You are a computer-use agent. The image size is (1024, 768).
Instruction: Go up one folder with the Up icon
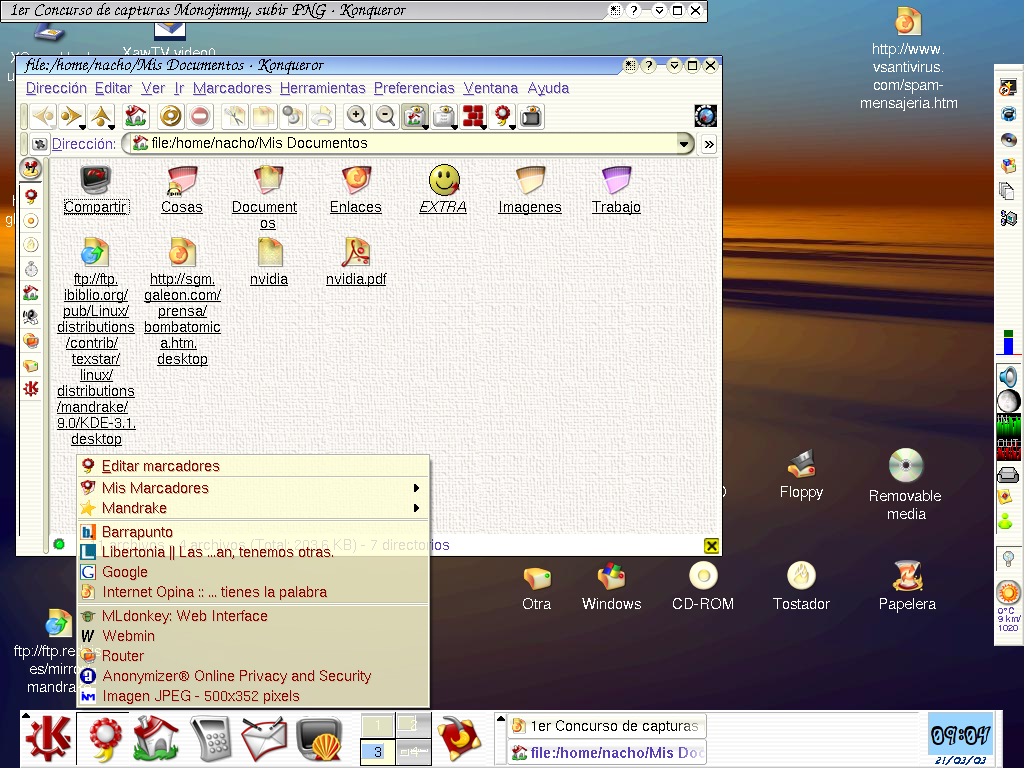pos(101,116)
